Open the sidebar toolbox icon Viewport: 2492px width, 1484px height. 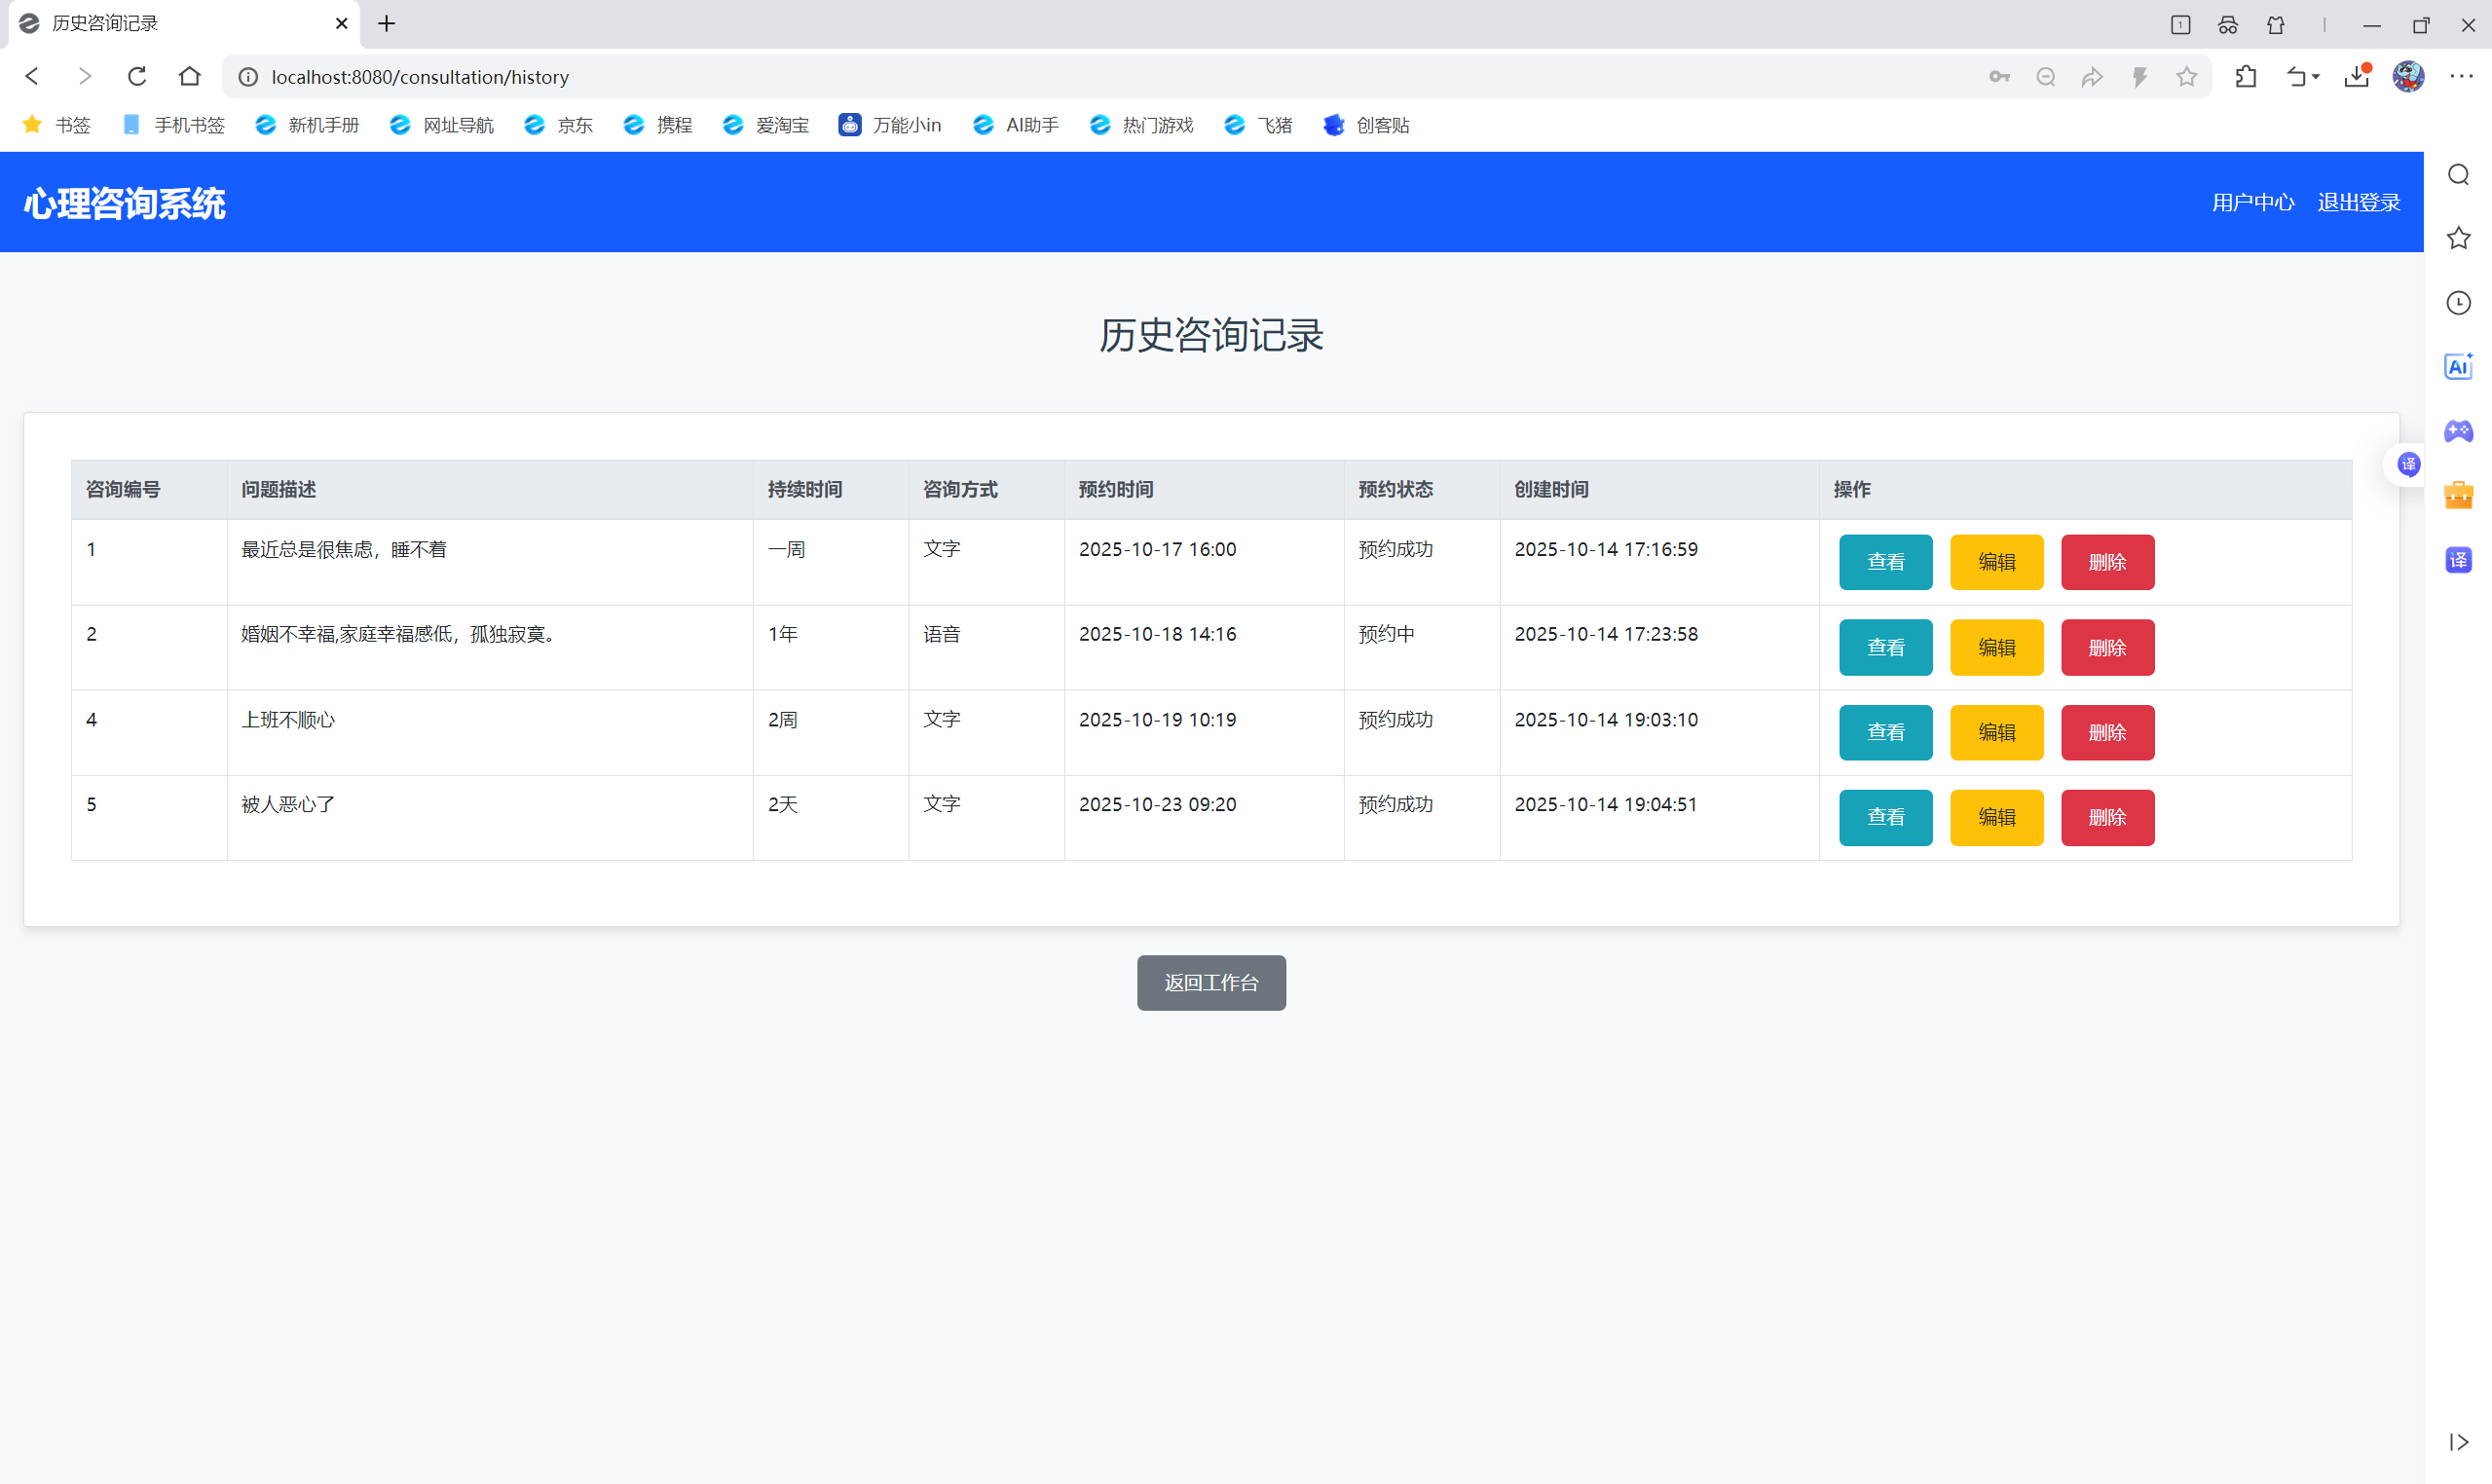pos(2458,495)
